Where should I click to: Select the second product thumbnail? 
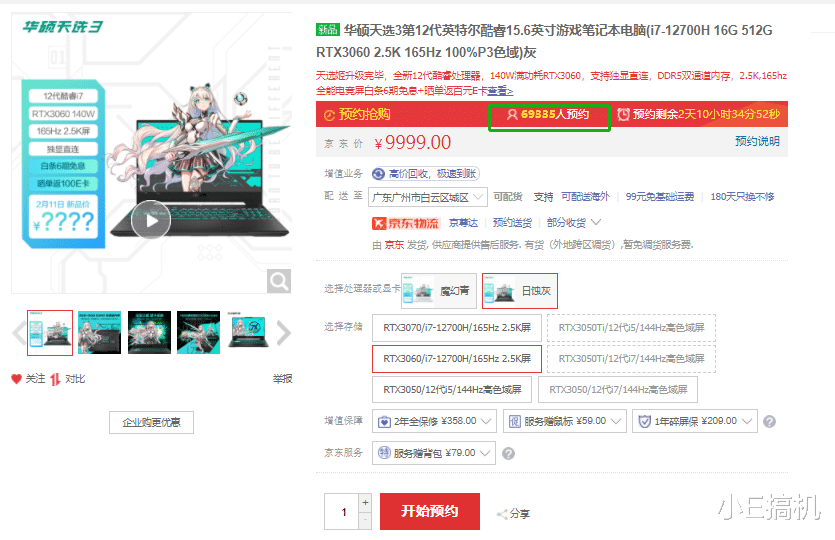[100, 333]
